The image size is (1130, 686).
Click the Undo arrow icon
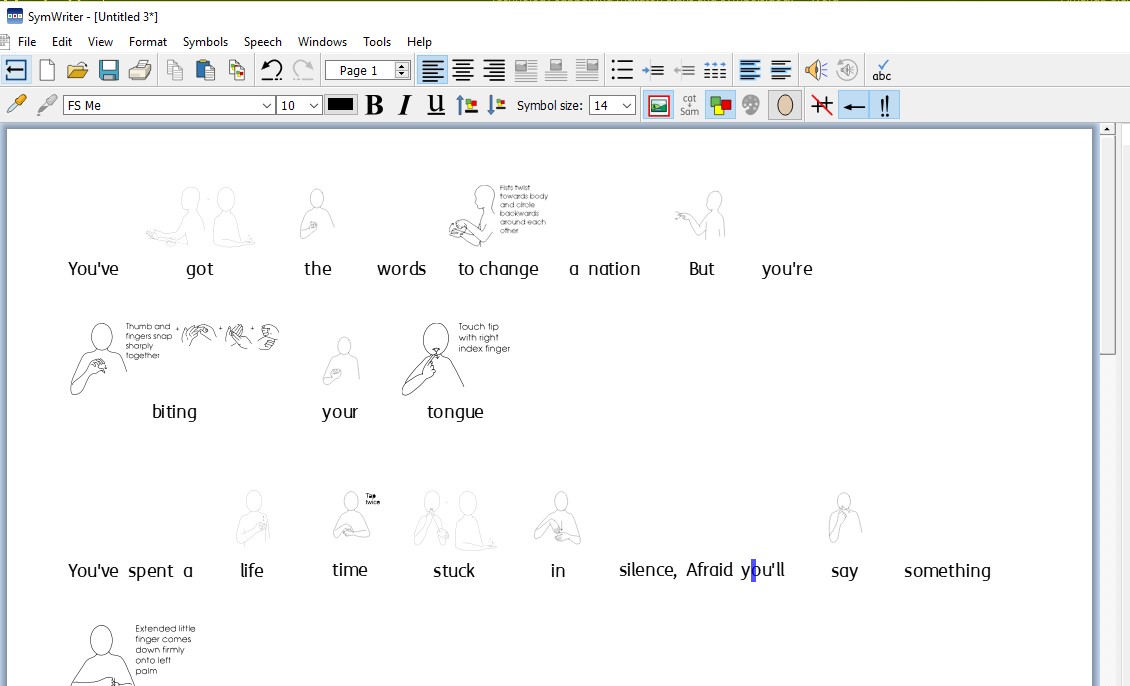271,70
